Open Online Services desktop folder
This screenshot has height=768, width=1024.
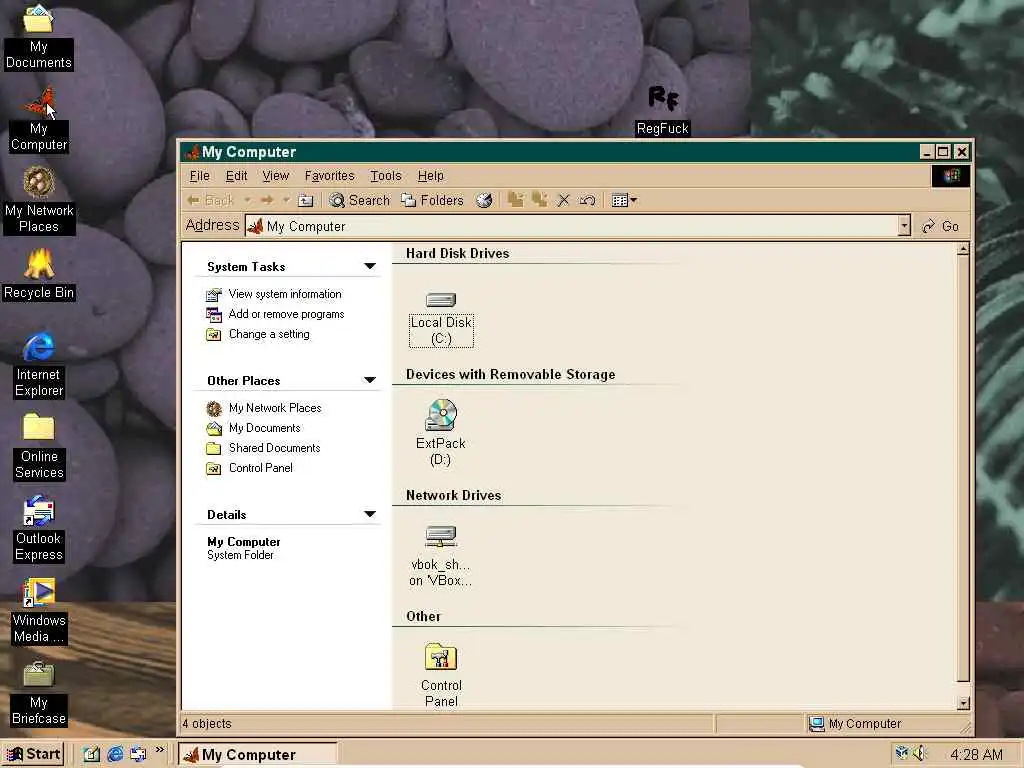pyautogui.click(x=39, y=447)
